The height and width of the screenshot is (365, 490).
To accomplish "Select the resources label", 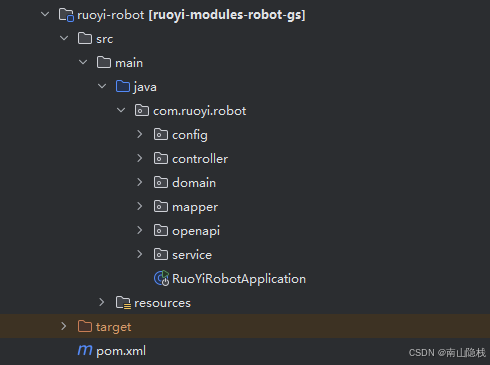I will 163,303.
